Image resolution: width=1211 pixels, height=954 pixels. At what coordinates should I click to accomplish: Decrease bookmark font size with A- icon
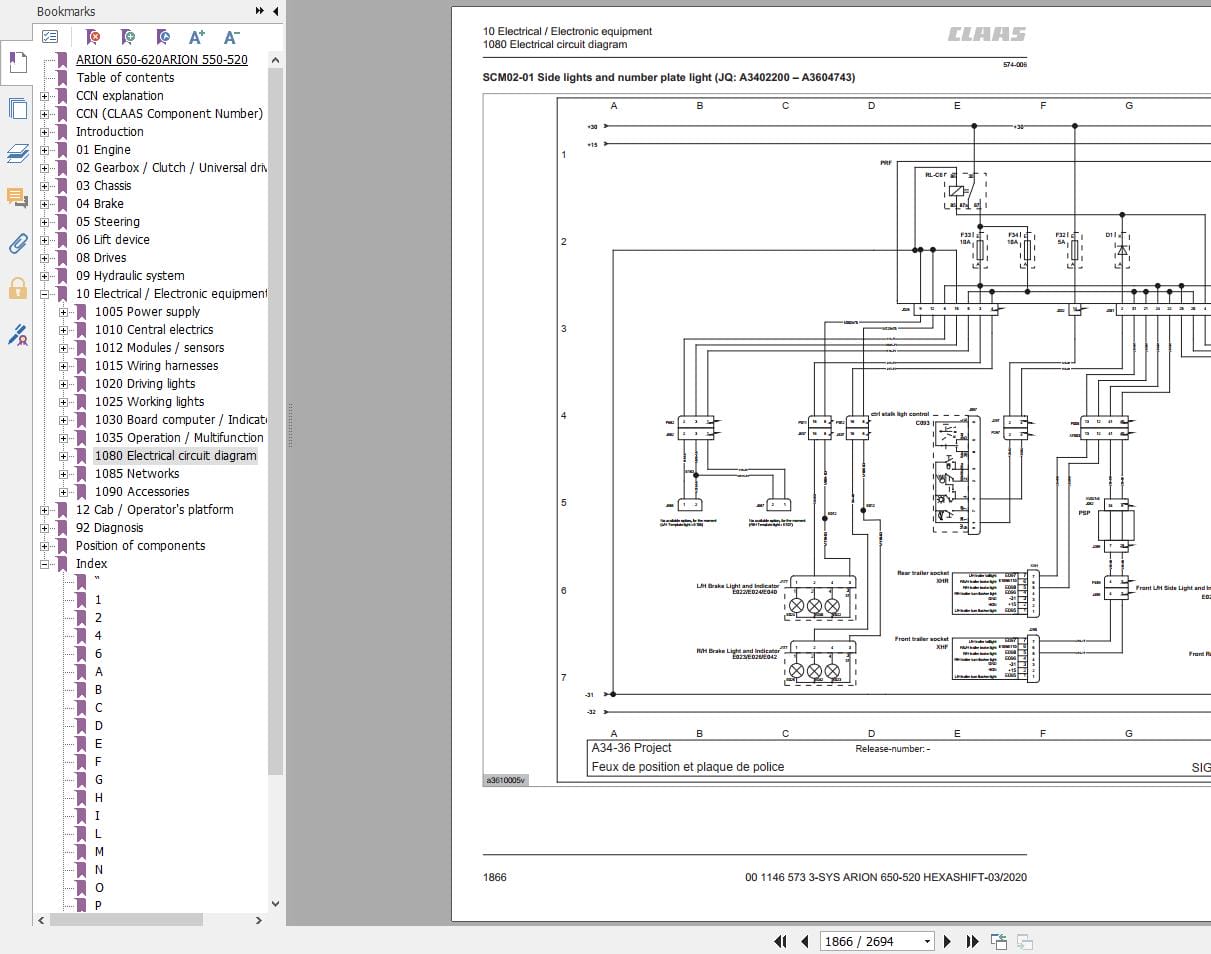[x=232, y=37]
